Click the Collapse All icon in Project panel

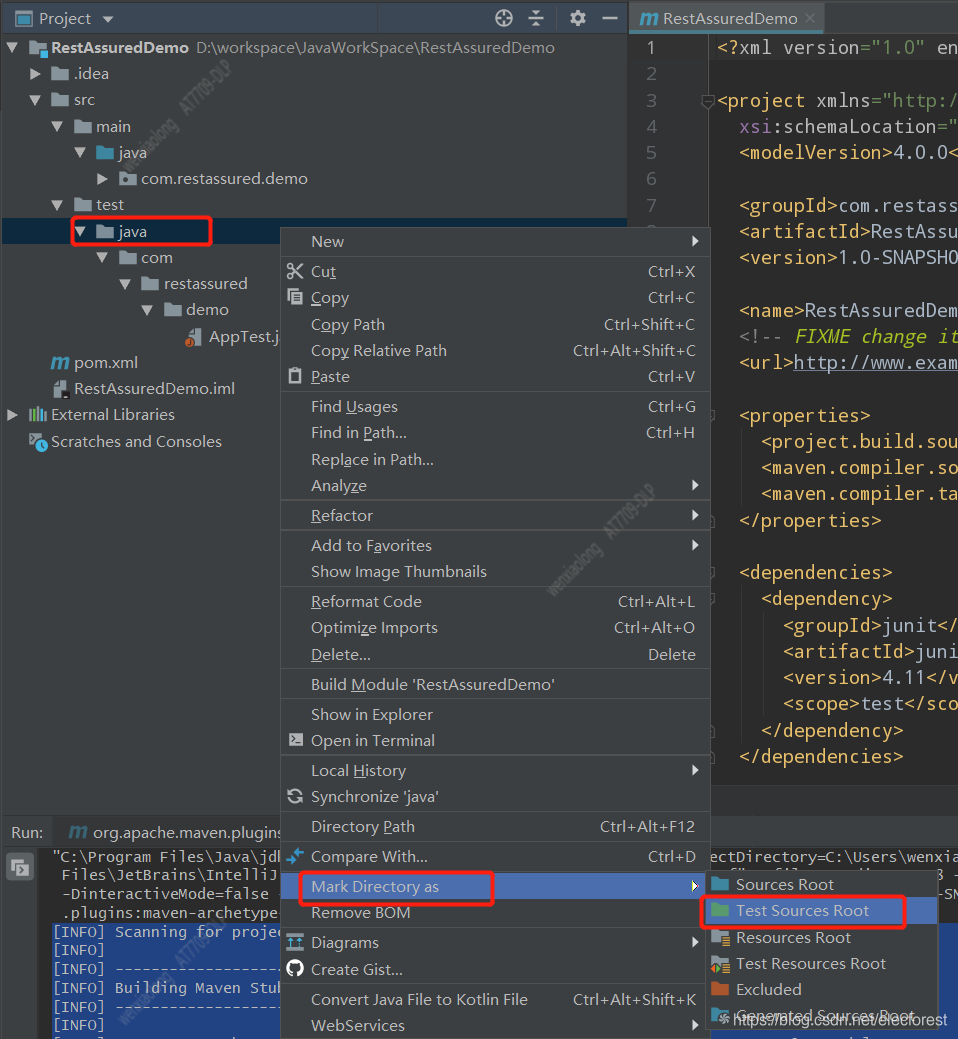pyautogui.click(x=536, y=19)
